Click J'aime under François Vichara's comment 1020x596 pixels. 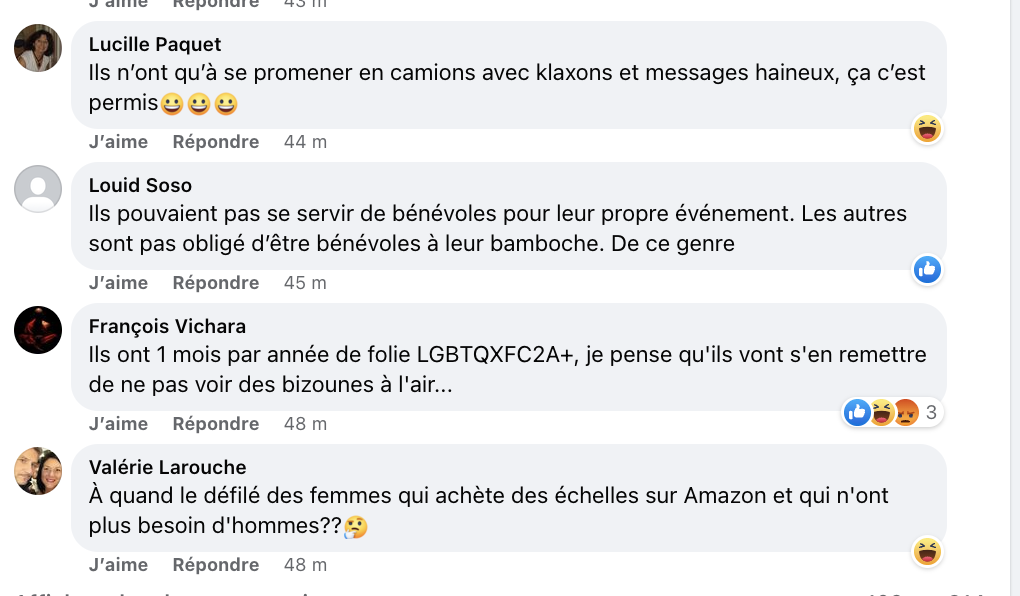point(118,424)
